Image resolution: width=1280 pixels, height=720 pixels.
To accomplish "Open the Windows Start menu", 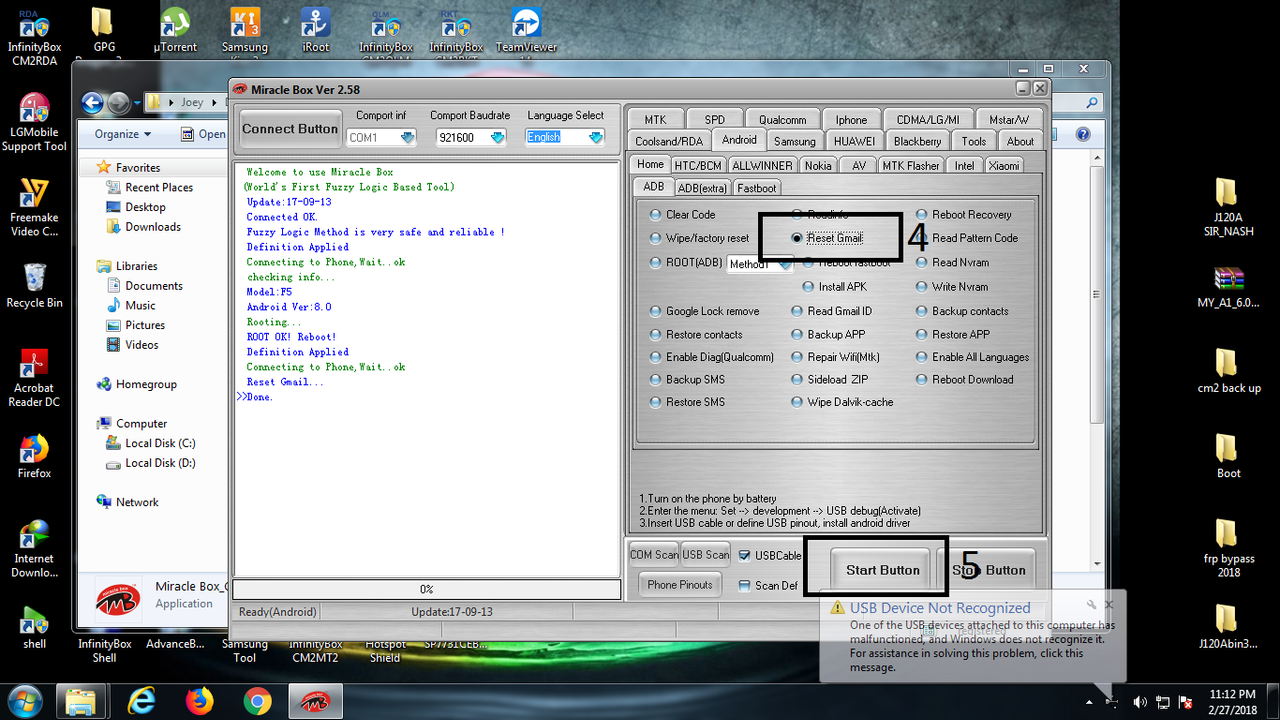I will 23,701.
